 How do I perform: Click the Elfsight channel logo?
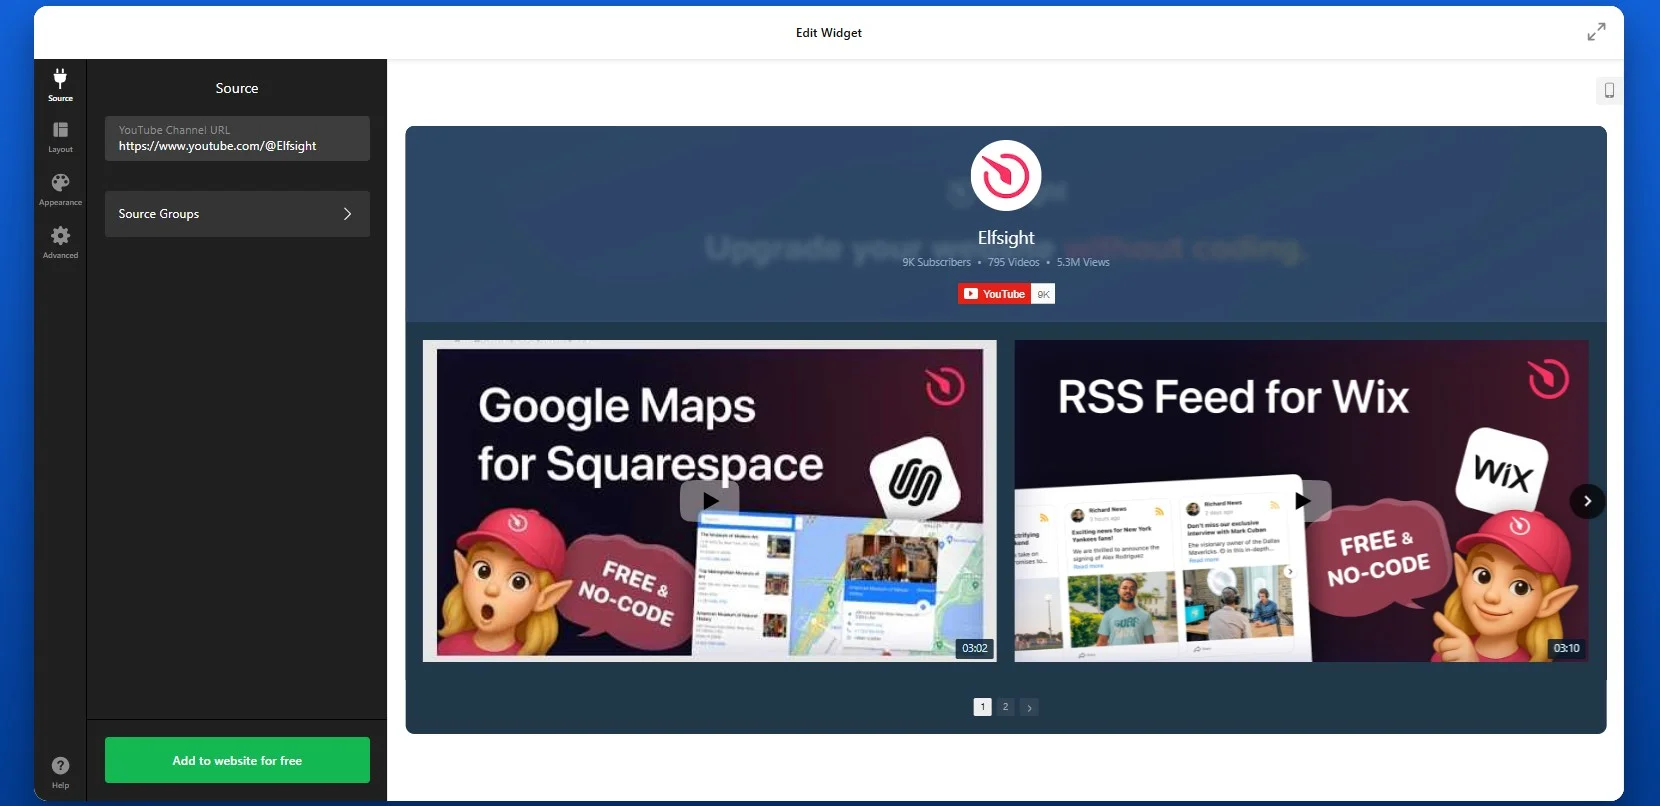coord(1006,176)
